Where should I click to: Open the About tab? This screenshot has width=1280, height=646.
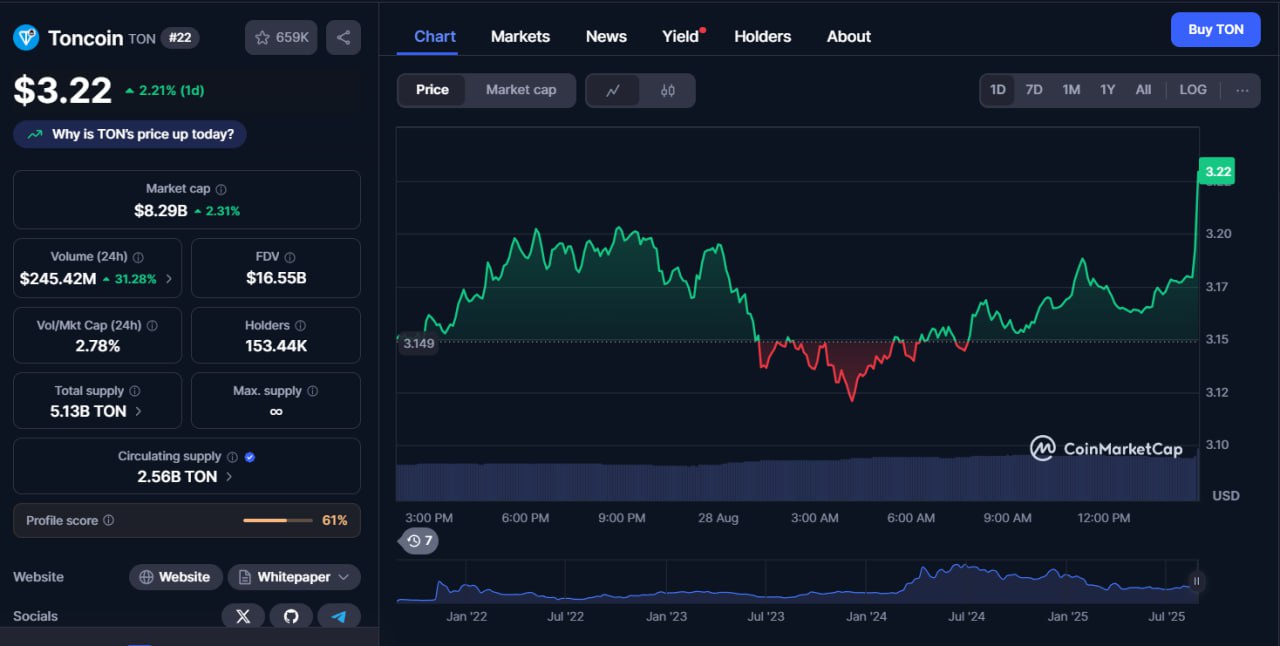[x=849, y=36]
